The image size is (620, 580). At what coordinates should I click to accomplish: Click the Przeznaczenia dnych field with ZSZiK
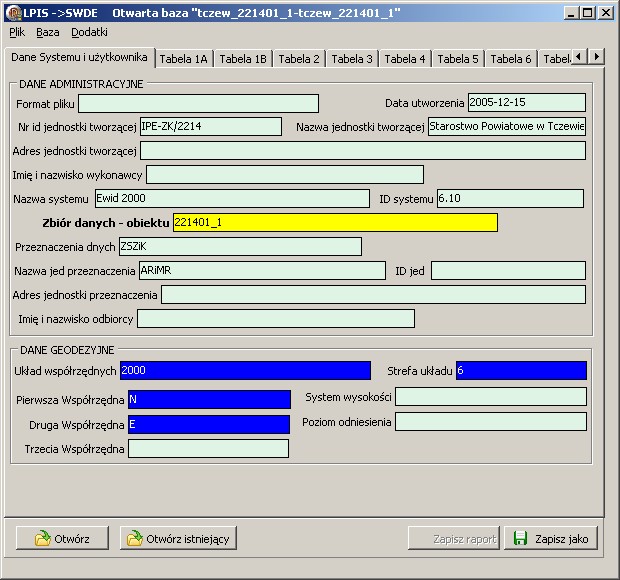pos(240,247)
